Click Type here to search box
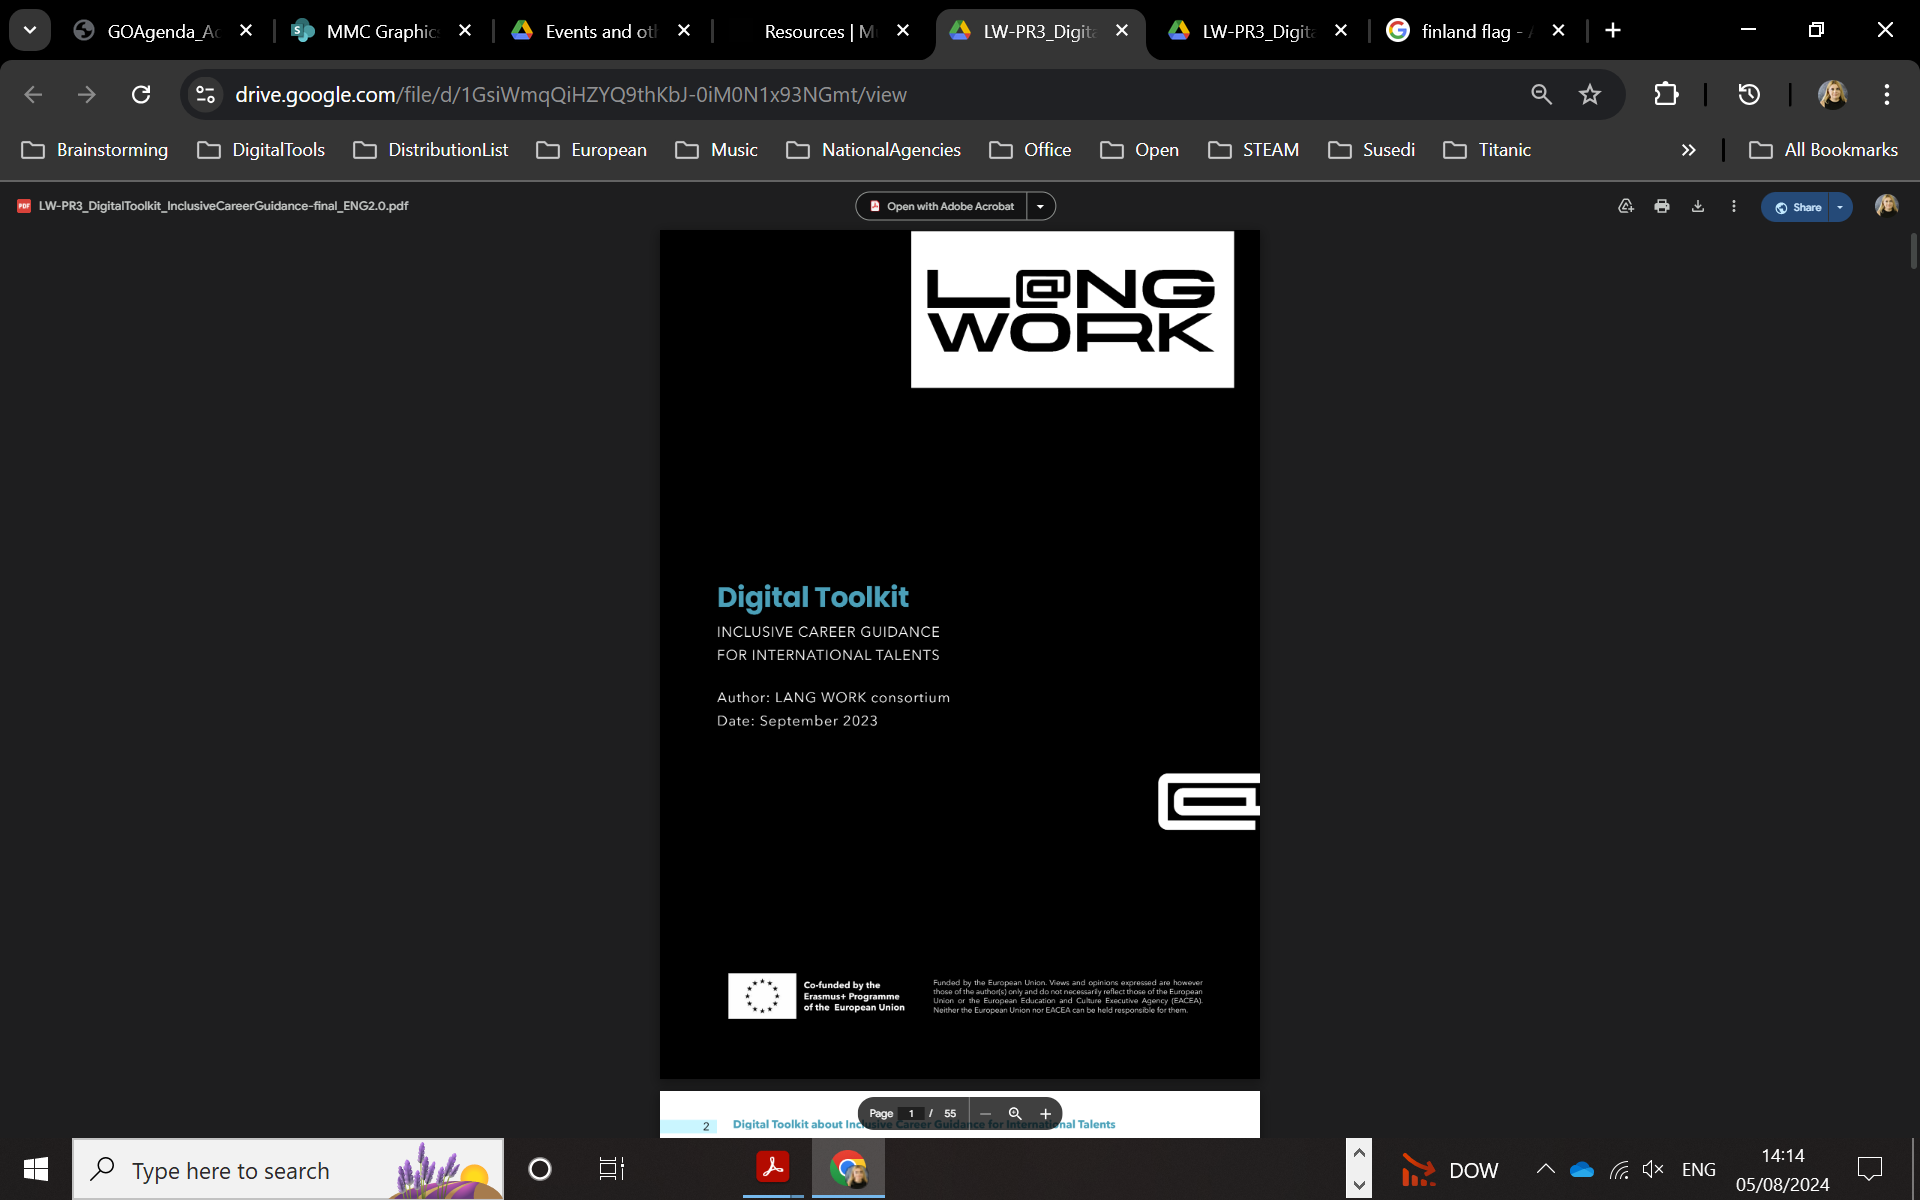This screenshot has width=1920, height=1200. coord(288,1169)
